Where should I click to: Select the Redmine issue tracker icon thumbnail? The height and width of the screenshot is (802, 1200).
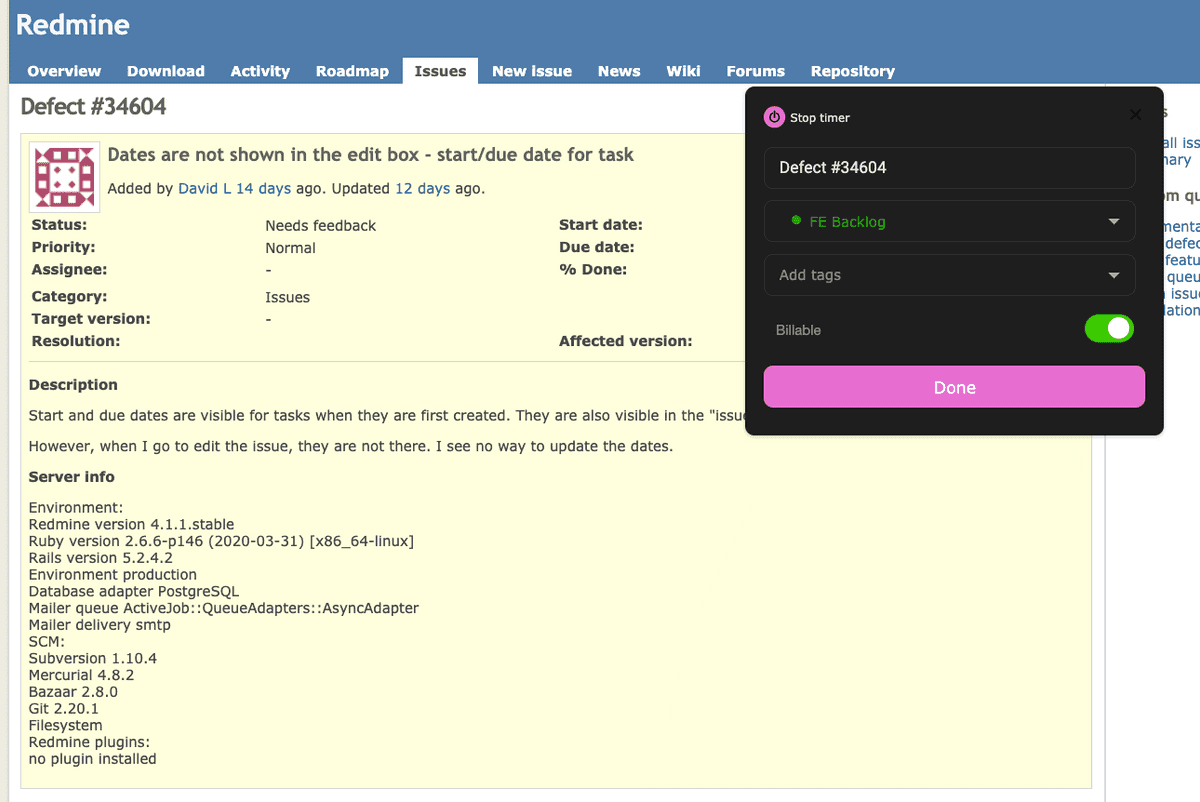[x=64, y=176]
